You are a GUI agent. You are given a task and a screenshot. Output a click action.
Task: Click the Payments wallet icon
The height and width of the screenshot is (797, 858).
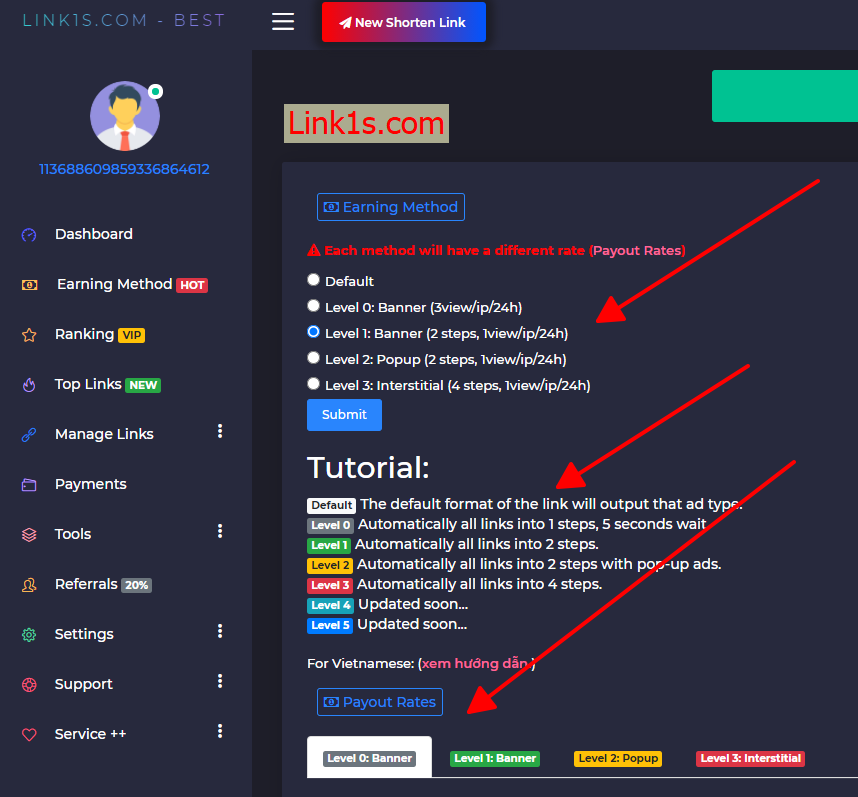point(29,485)
